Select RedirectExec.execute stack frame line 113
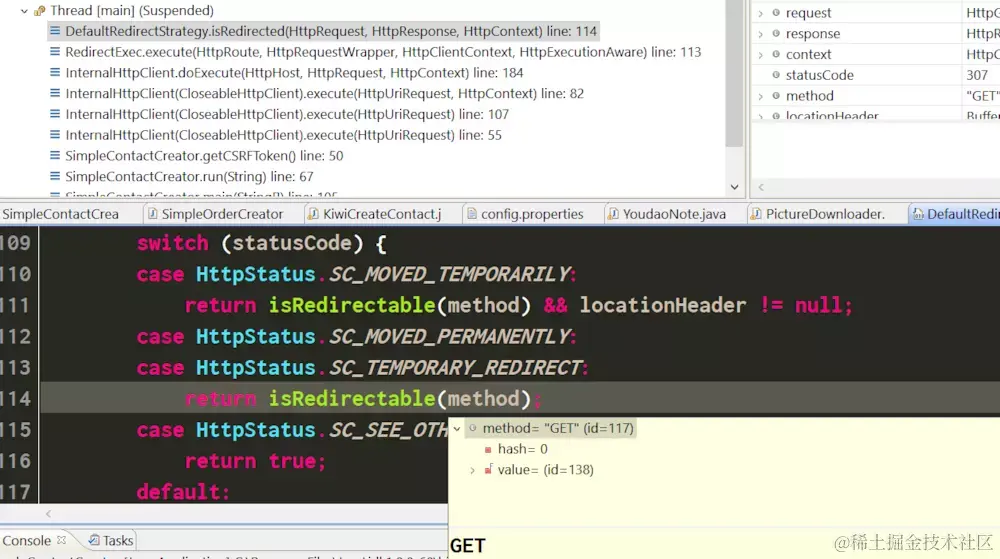The width and height of the screenshot is (1000, 559). pos(383,52)
